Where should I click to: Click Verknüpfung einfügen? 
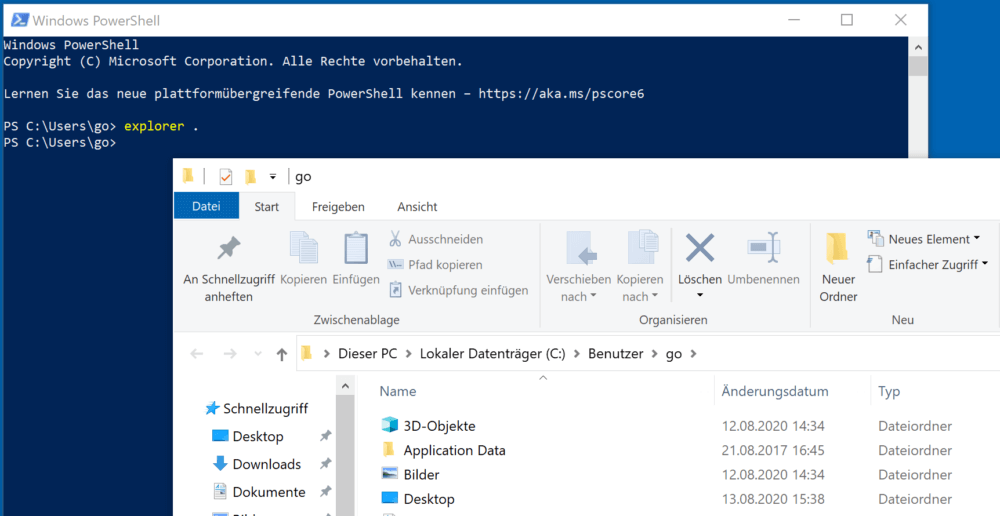(459, 290)
